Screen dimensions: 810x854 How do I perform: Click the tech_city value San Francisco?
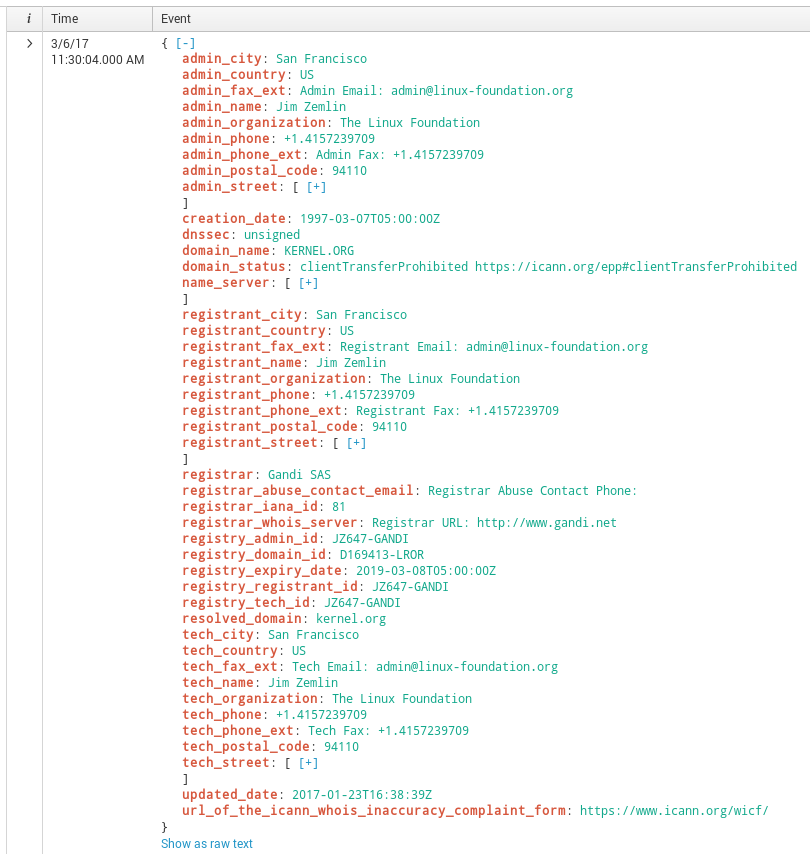coord(313,635)
